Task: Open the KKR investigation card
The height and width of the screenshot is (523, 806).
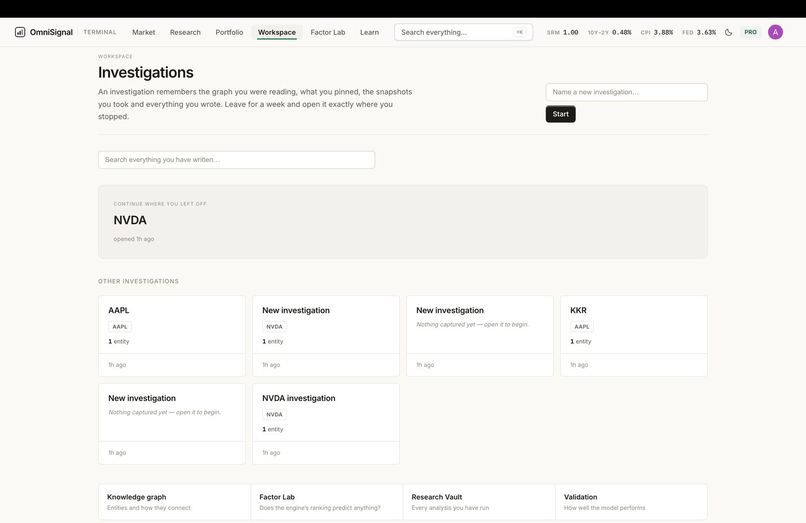Action: (x=634, y=336)
